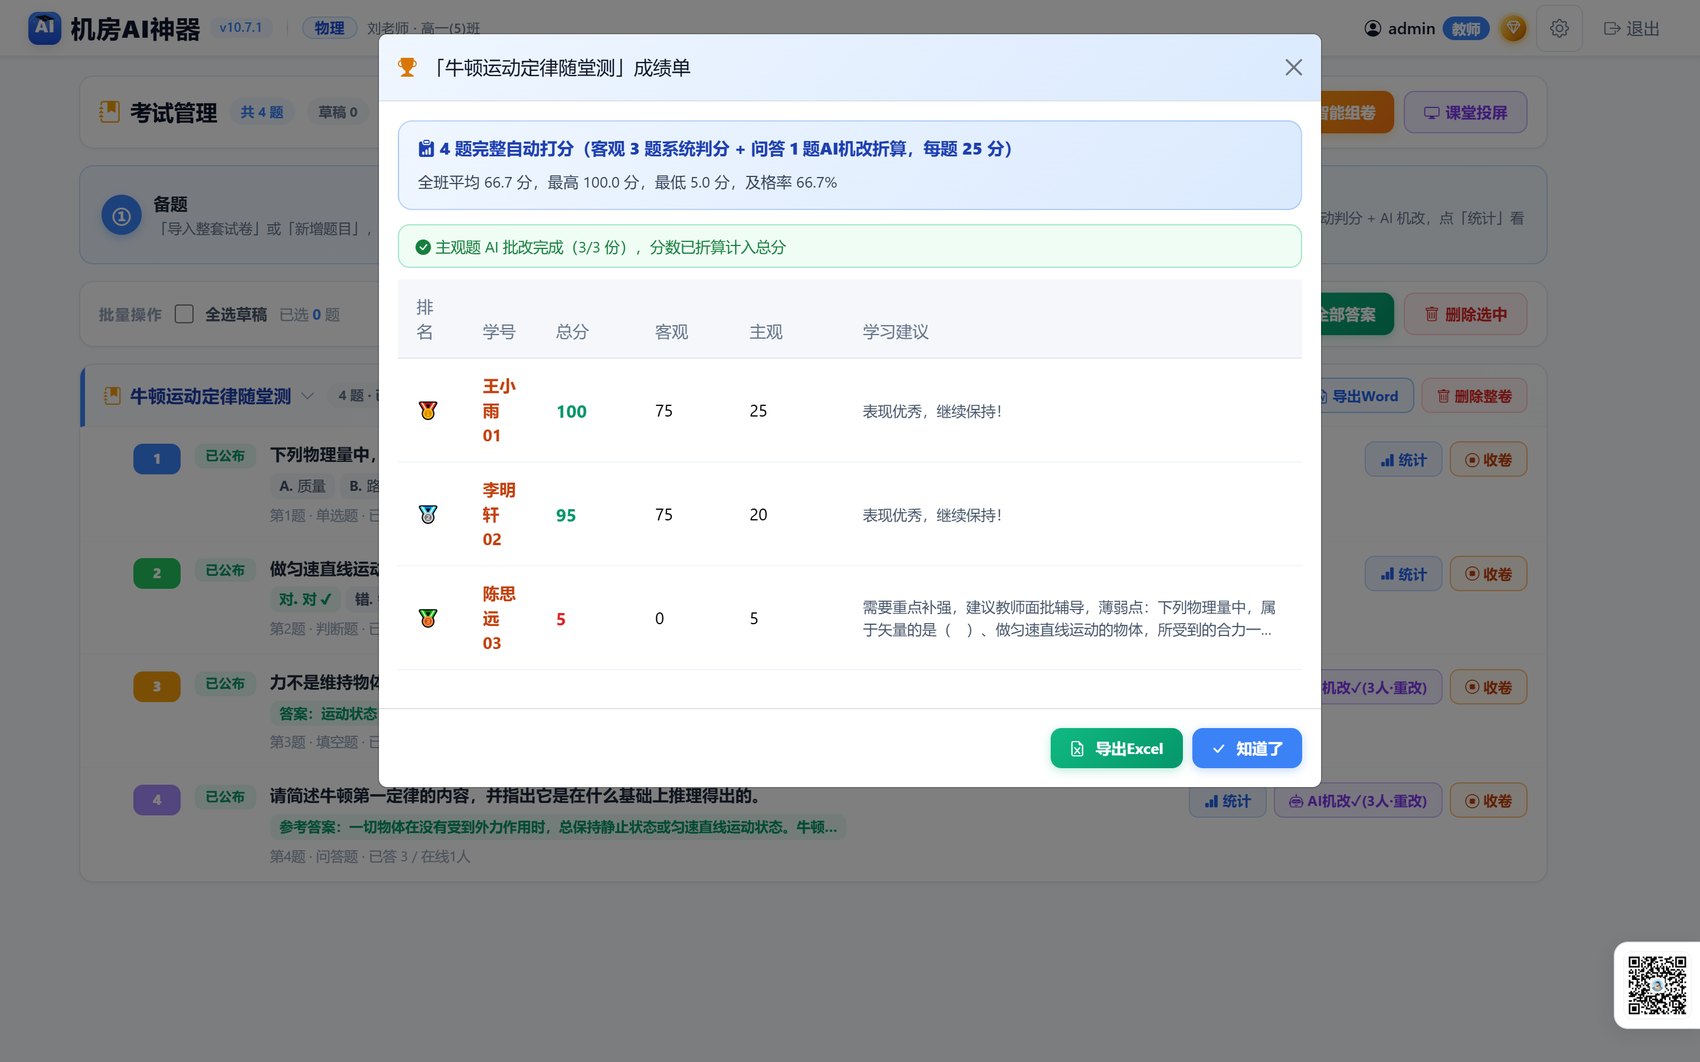Click 收卷 button for question 4
This screenshot has width=1700, height=1062.
[x=1488, y=801]
